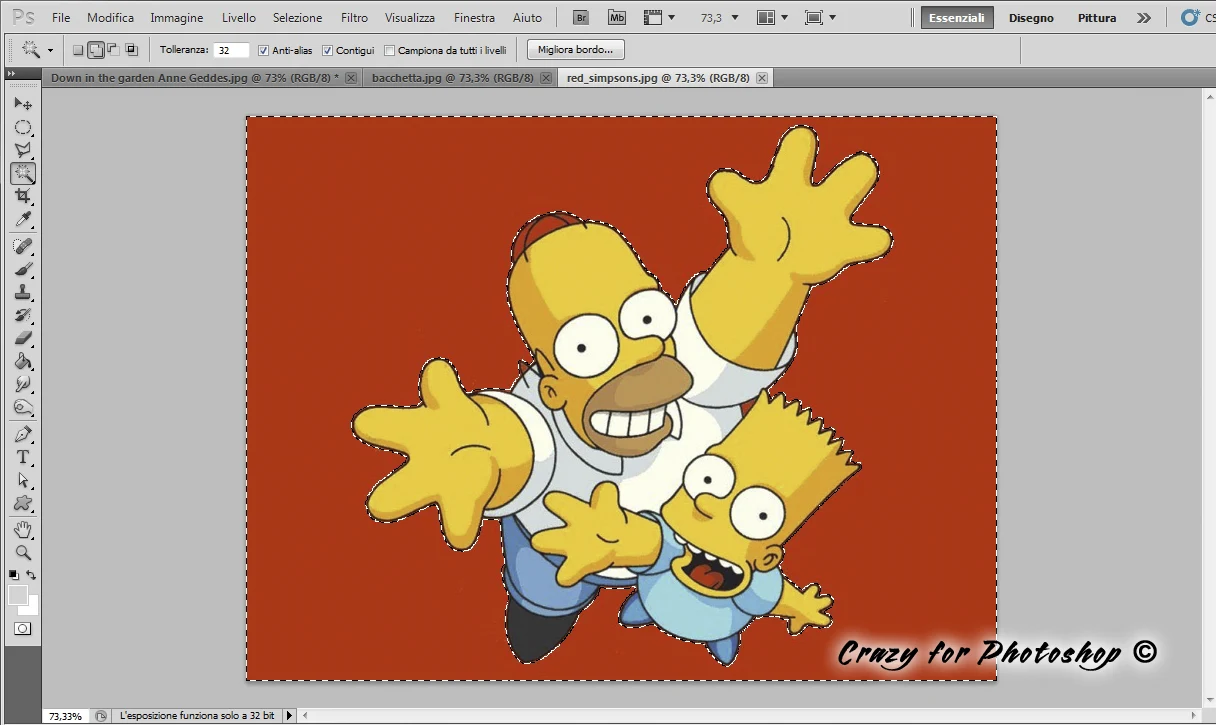The width and height of the screenshot is (1216, 725).
Task: Select the Custom Shape tool
Action: [x=22, y=503]
